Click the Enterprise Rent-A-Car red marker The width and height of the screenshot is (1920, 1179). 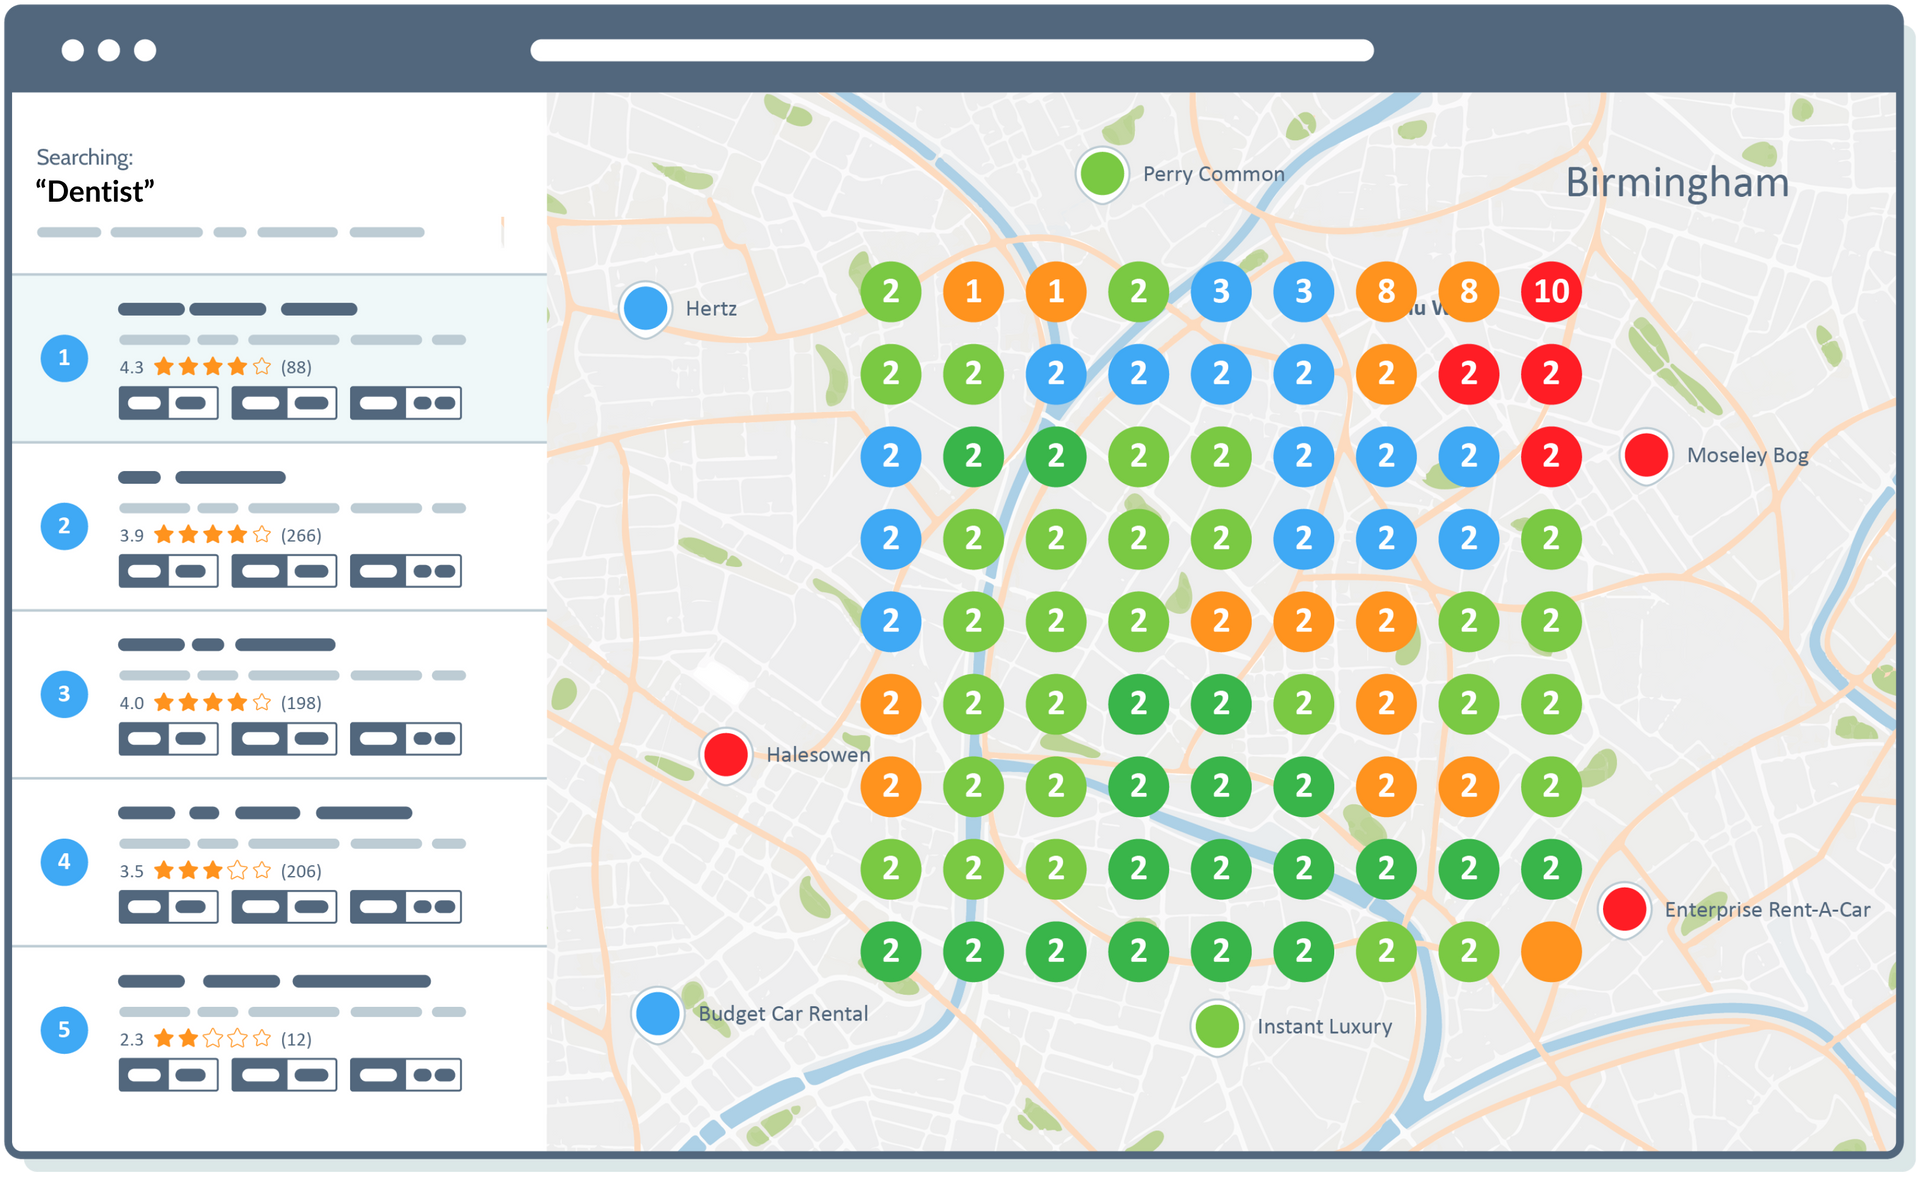1624,910
